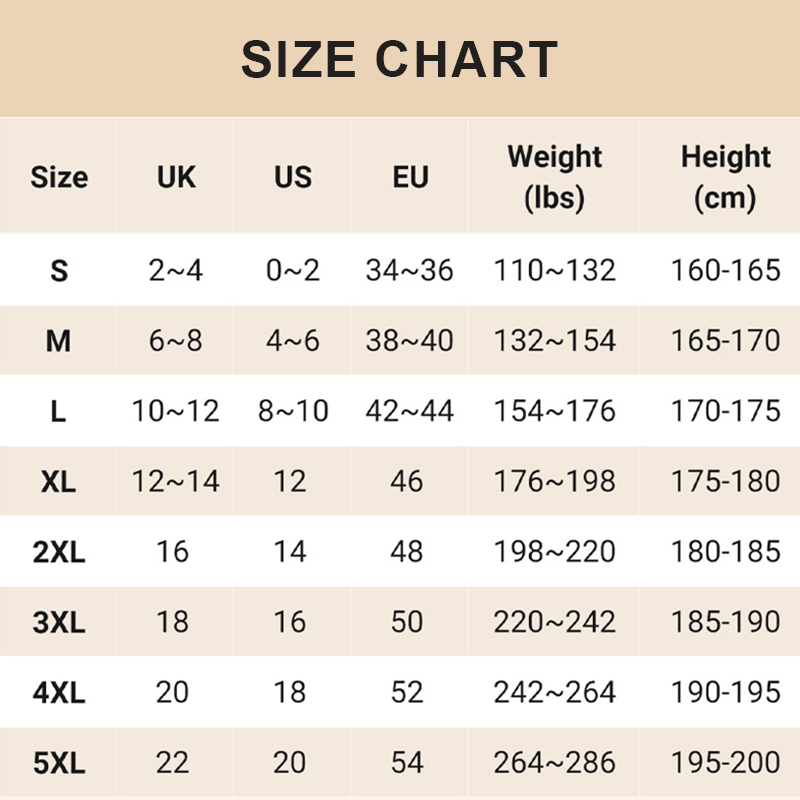The image size is (800, 800).
Task: Select the 3XL size row label
Action: (59, 622)
